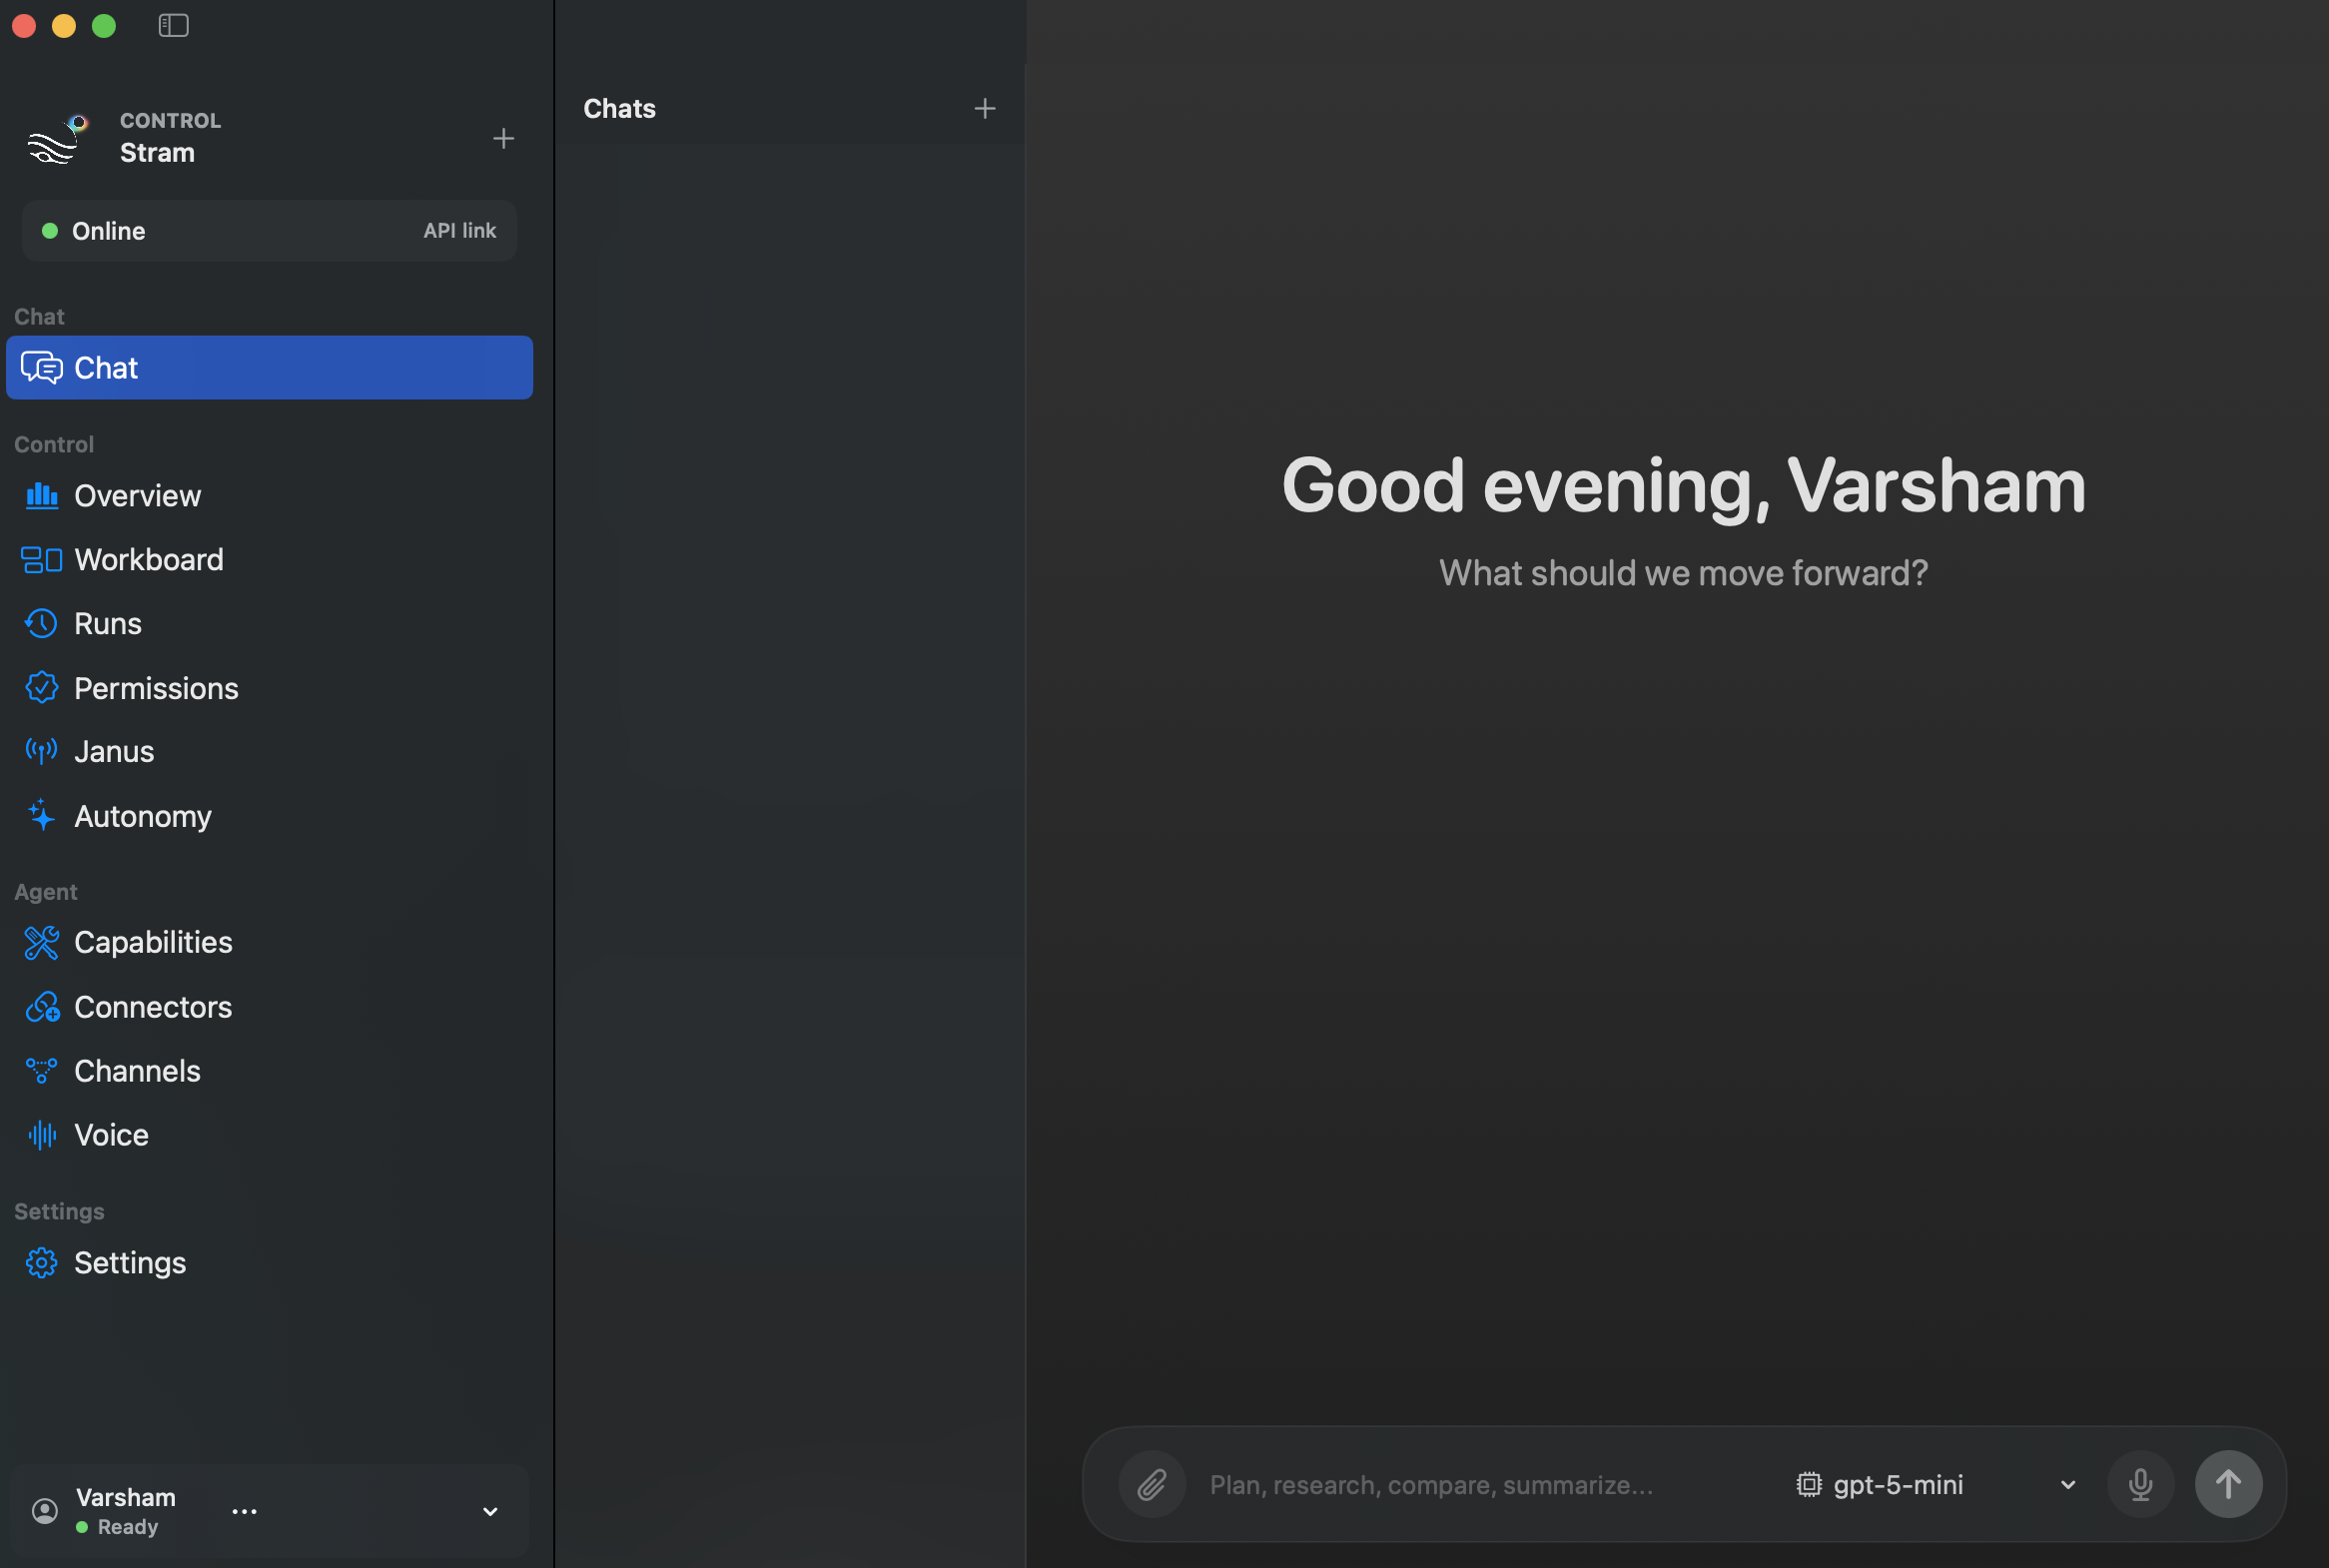
Task: Click the Connectors link icon
Action: pyautogui.click(x=42, y=1007)
